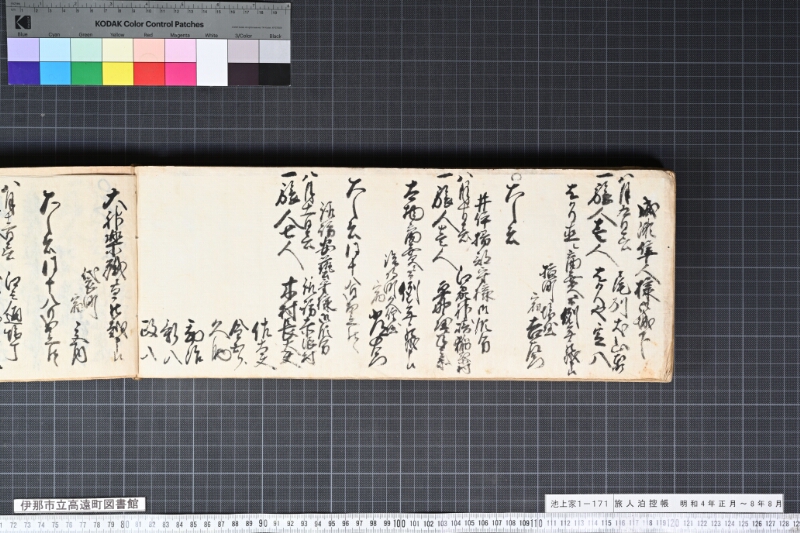Screen dimensions: 800x533
Task: Click the 池上家1-171 catalog label
Action: click(x=579, y=503)
